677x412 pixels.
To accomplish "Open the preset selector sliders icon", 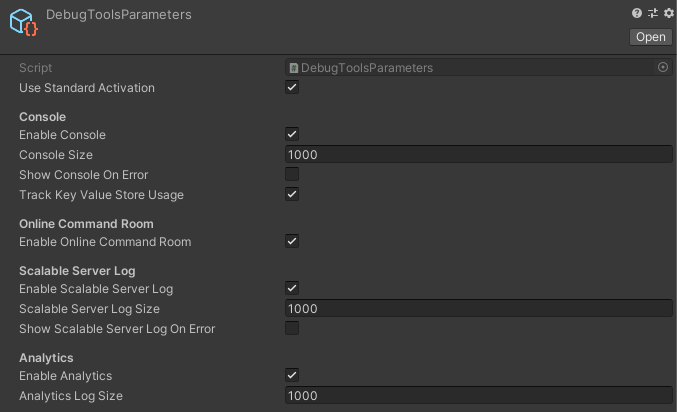I will pos(653,13).
